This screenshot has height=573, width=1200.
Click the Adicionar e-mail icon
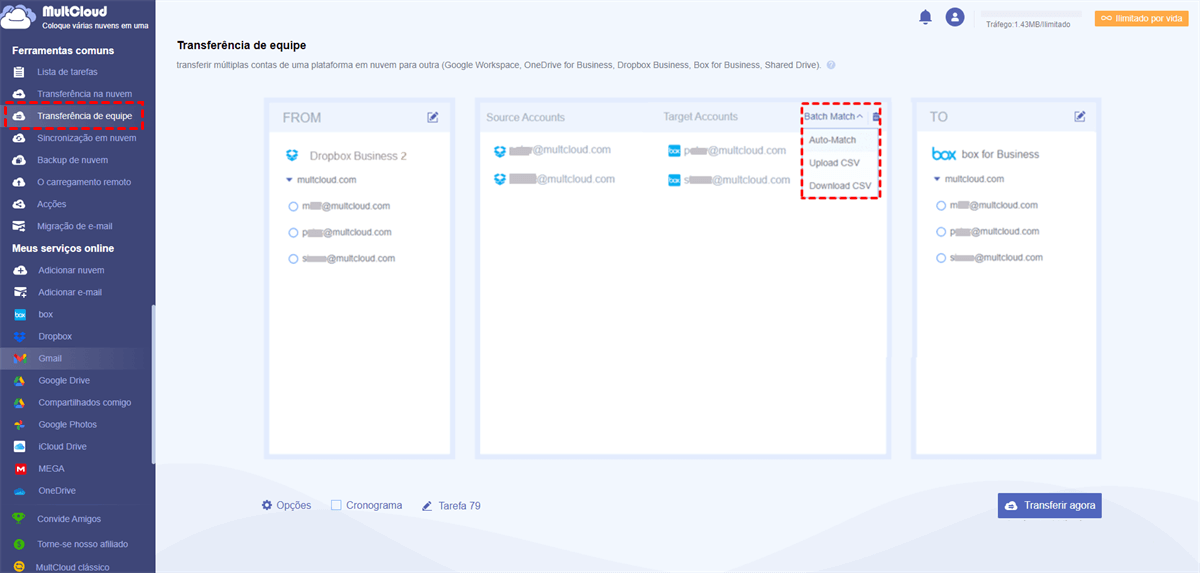click(19, 292)
